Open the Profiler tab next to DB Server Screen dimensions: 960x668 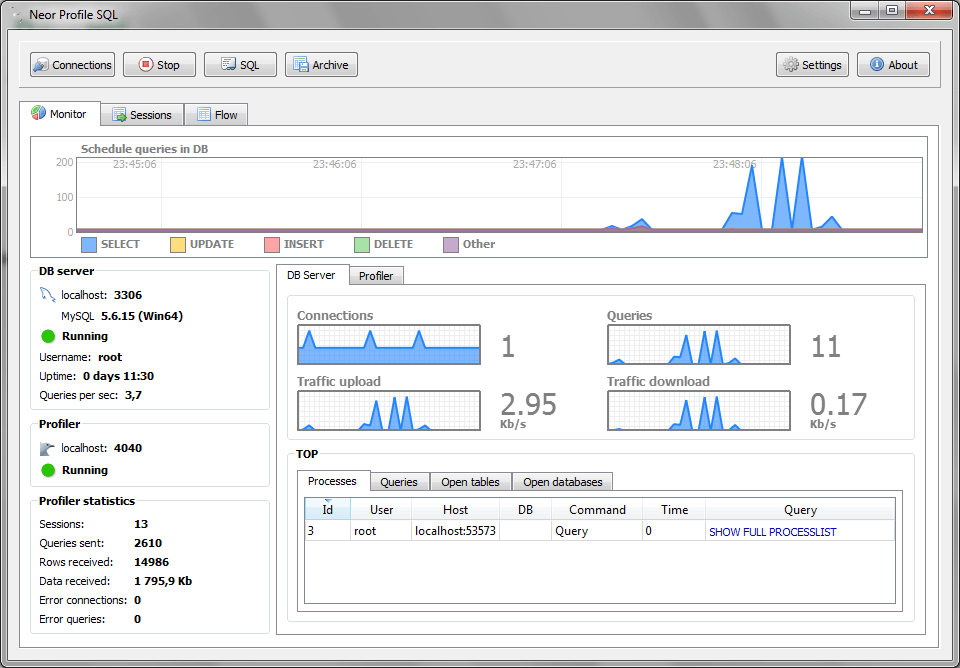(376, 276)
